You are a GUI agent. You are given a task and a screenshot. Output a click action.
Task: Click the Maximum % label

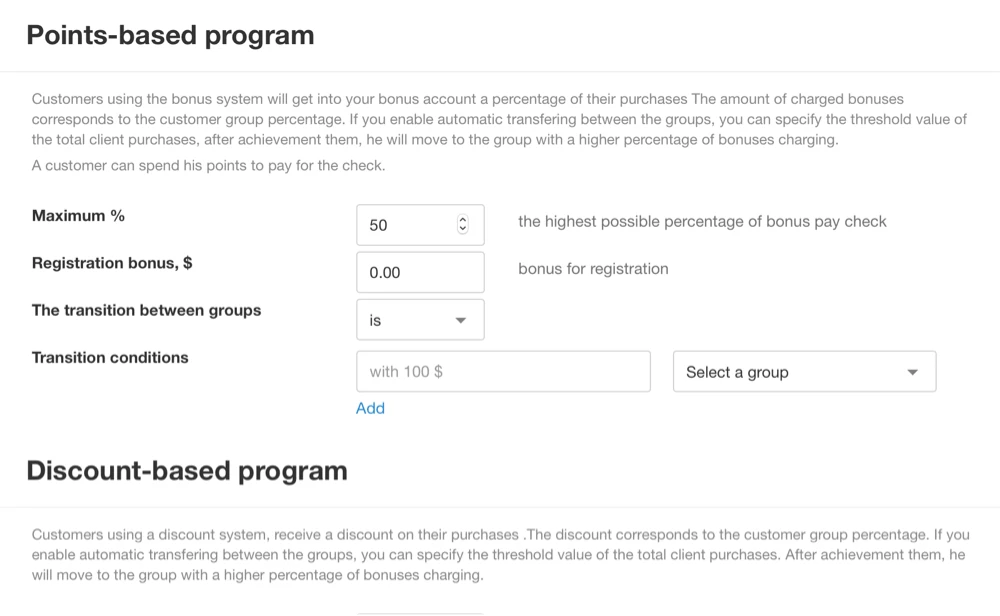click(78, 216)
